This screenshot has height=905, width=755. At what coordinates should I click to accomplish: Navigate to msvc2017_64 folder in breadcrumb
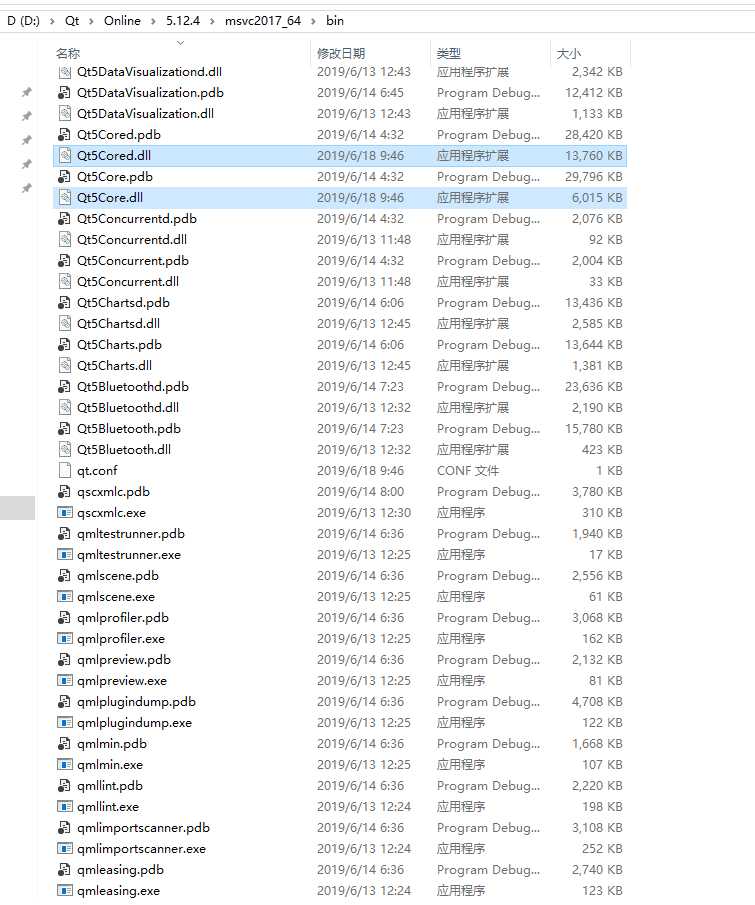click(263, 21)
